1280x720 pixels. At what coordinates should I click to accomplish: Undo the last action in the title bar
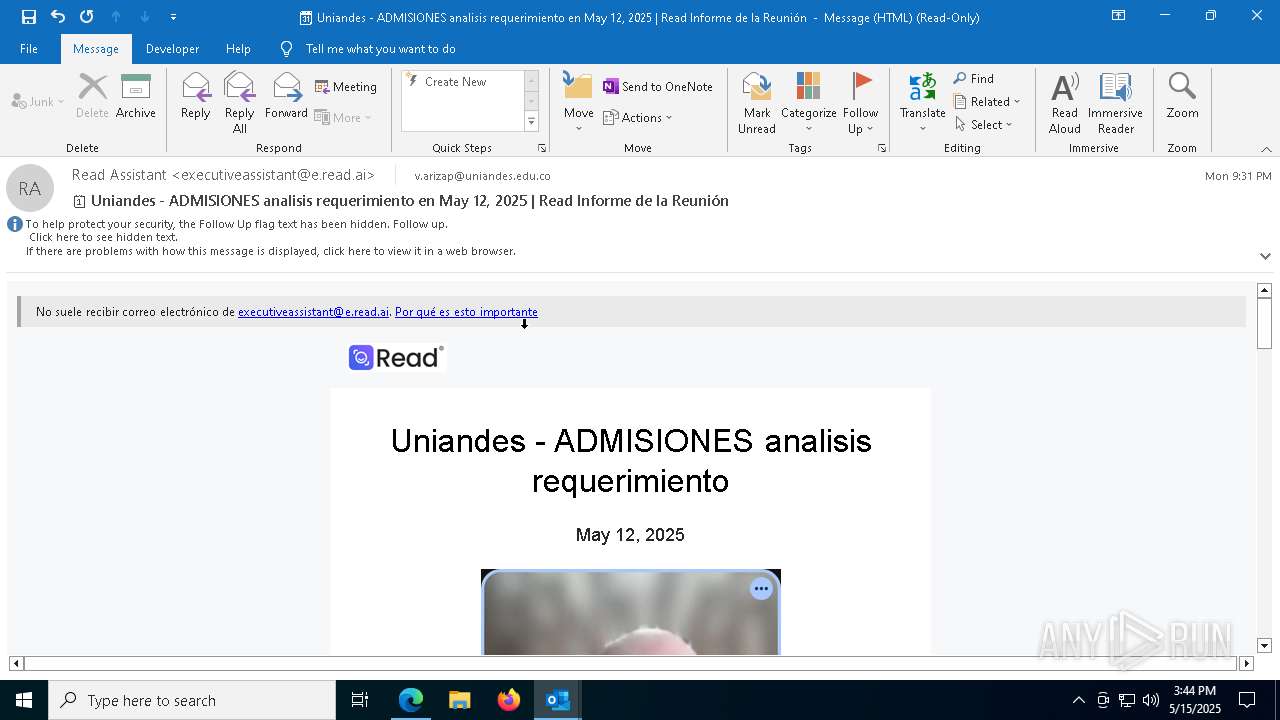pos(58,17)
